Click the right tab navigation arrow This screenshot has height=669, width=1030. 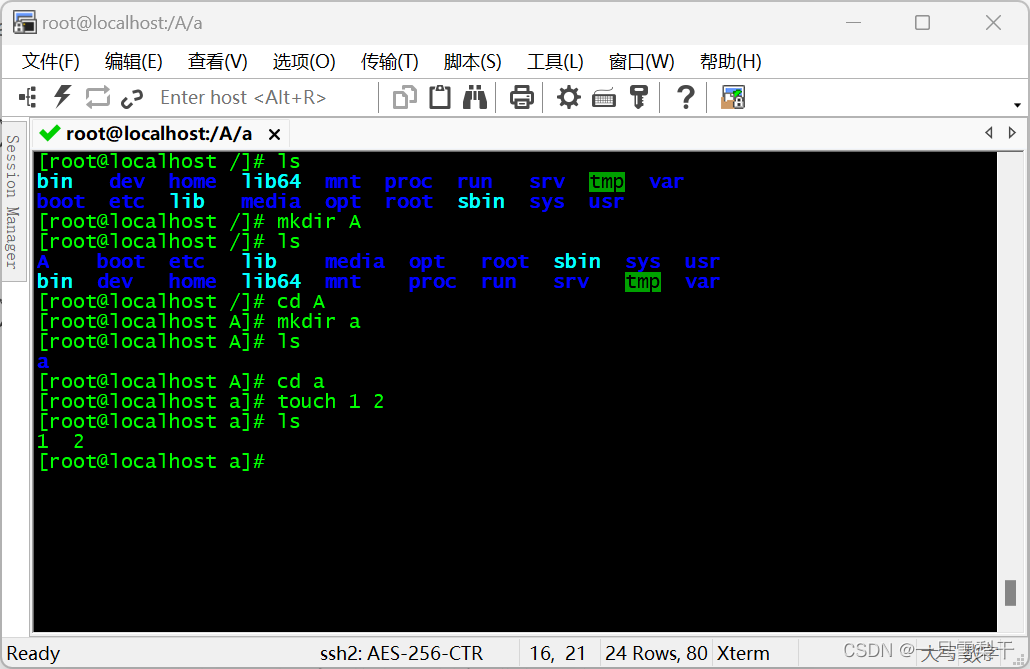click(1013, 132)
